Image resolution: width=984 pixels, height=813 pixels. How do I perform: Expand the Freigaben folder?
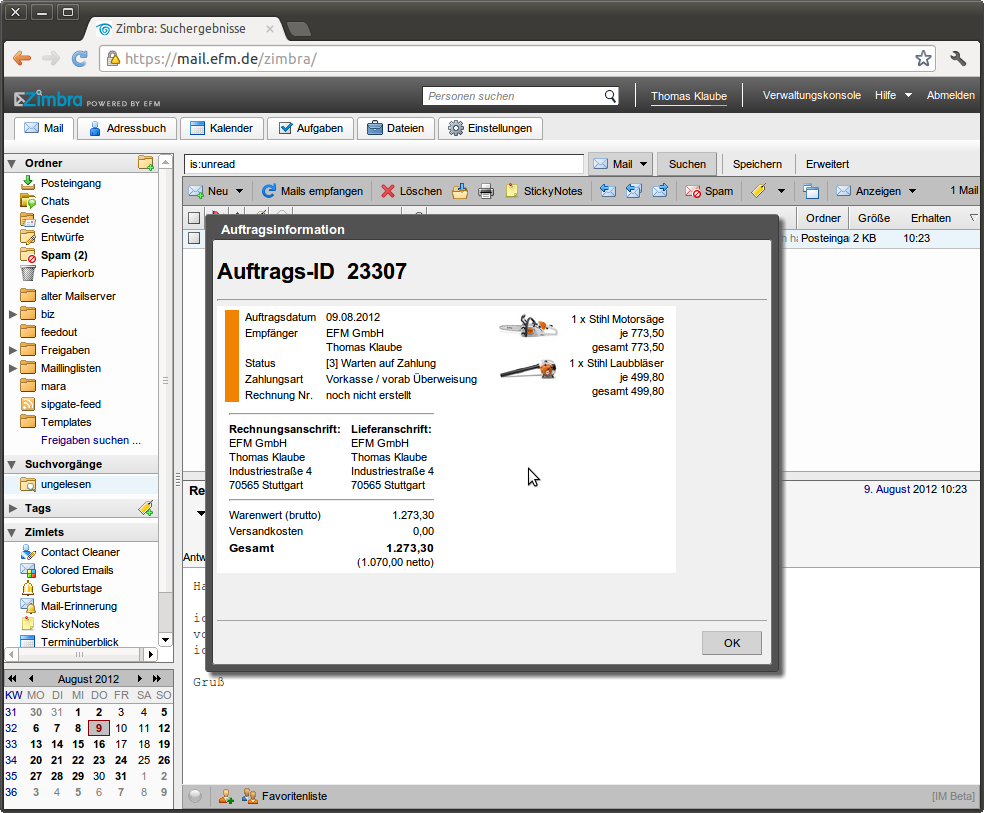point(12,350)
